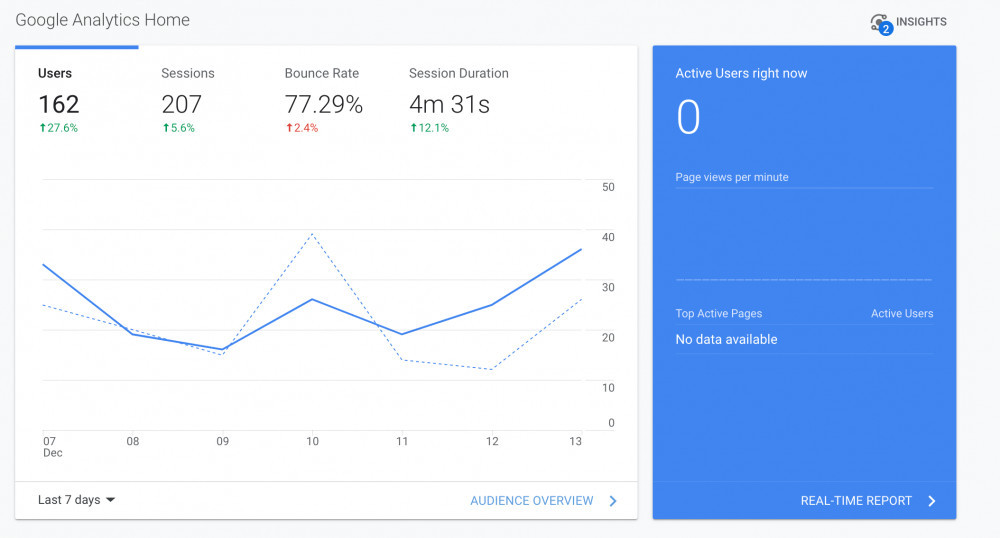Open the Audience Overview link
Viewport: 1000px width, 538px height.
(532, 501)
